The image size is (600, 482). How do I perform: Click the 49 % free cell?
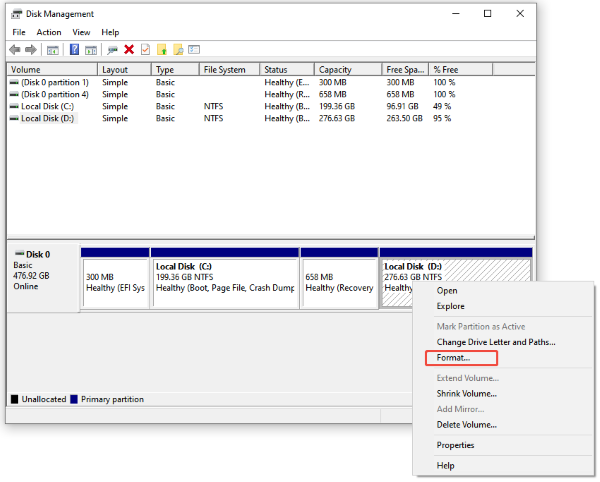442,107
